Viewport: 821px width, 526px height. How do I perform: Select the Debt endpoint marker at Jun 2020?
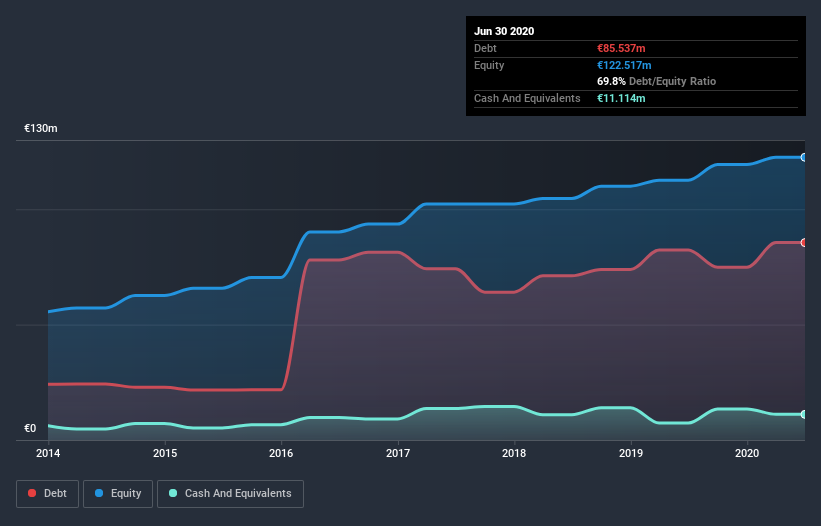pyautogui.click(x=804, y=243)
